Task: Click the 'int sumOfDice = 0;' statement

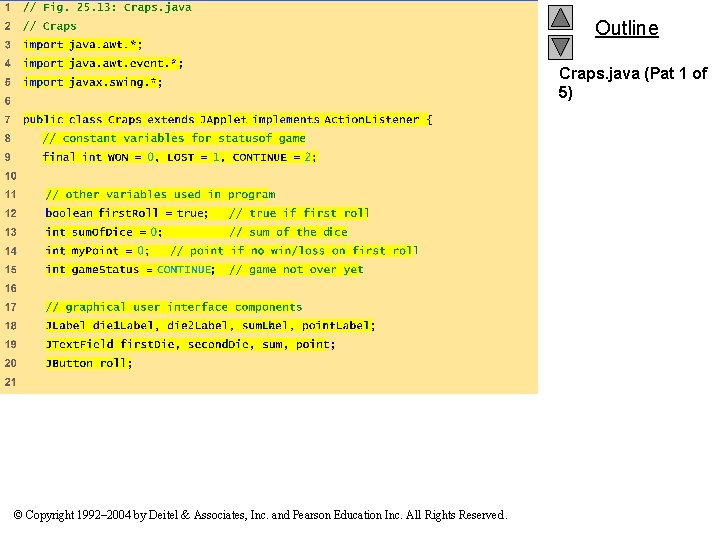Action: pyautogui.click(x=103, y=232)
